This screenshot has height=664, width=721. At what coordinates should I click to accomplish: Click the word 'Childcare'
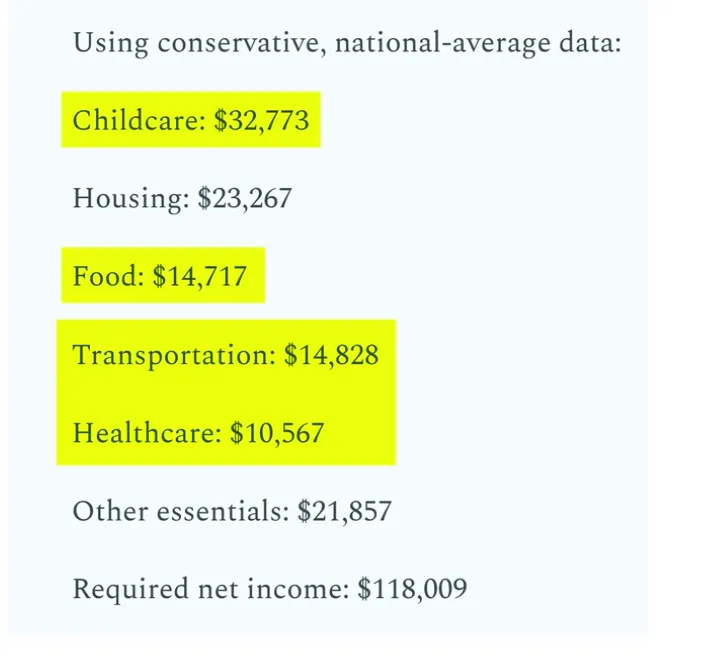pos(139,120)
